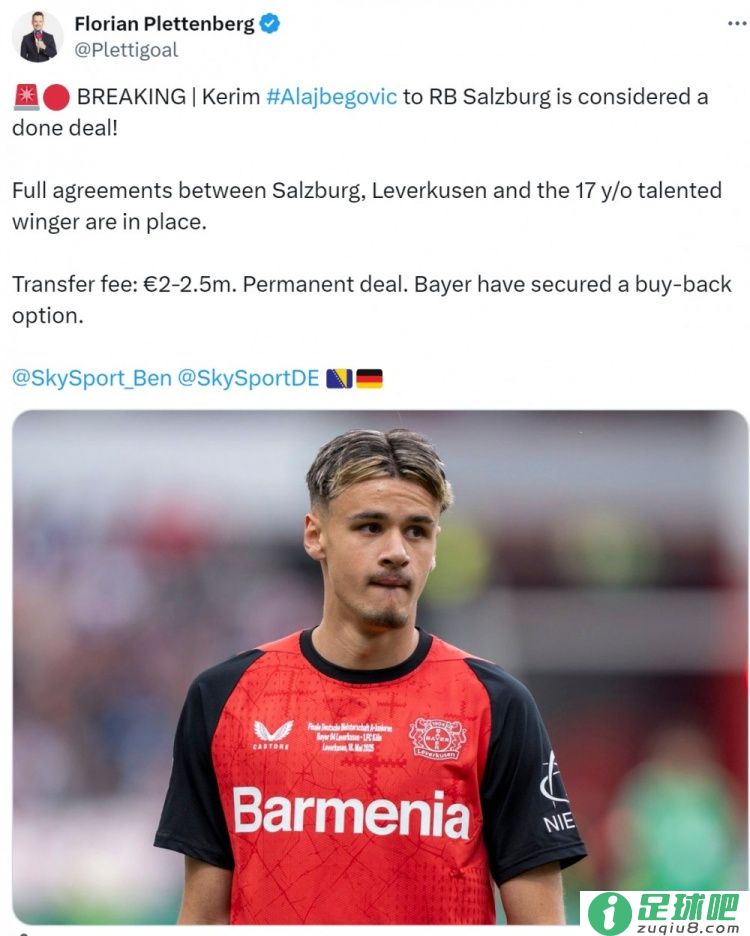
Task: Open the three-dot more options menu
Action: click(x=736, y=24)
